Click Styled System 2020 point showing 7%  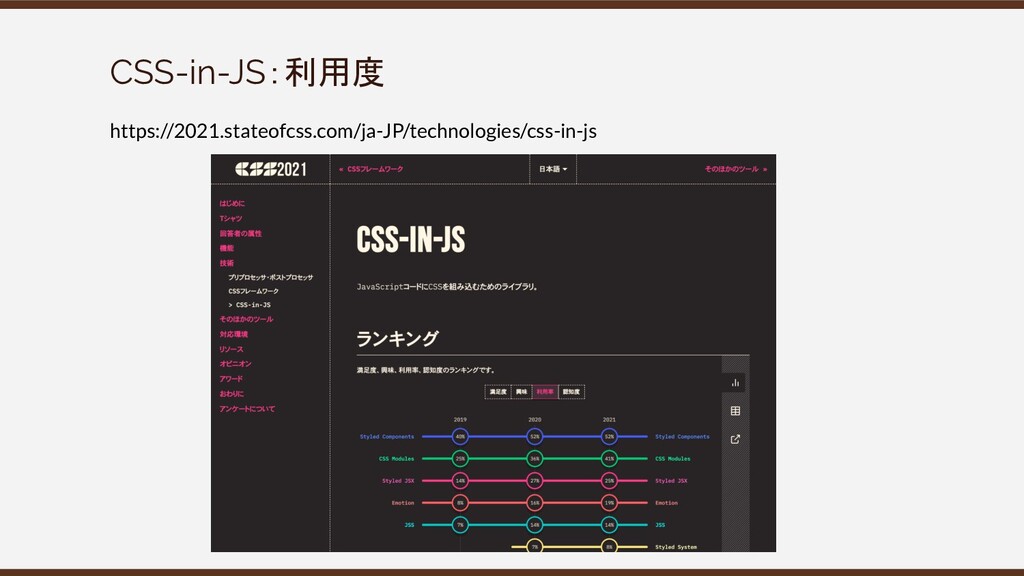pyautogui.click(x=535, y=546)
